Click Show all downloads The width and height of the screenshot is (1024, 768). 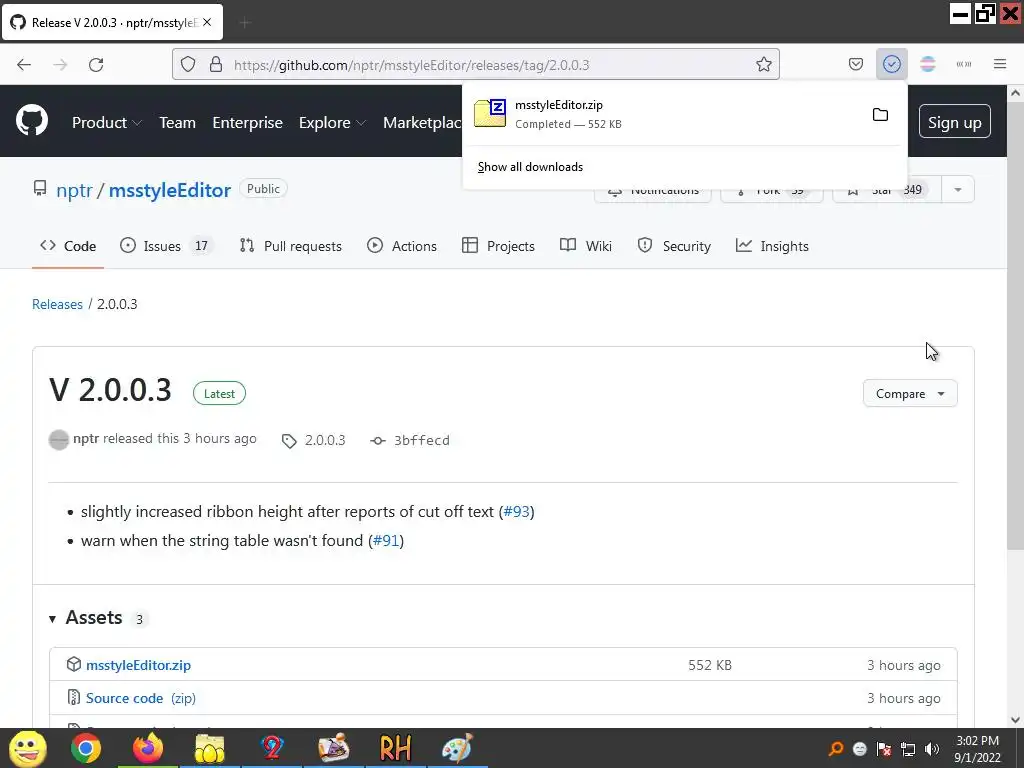[x=530, y=167]
